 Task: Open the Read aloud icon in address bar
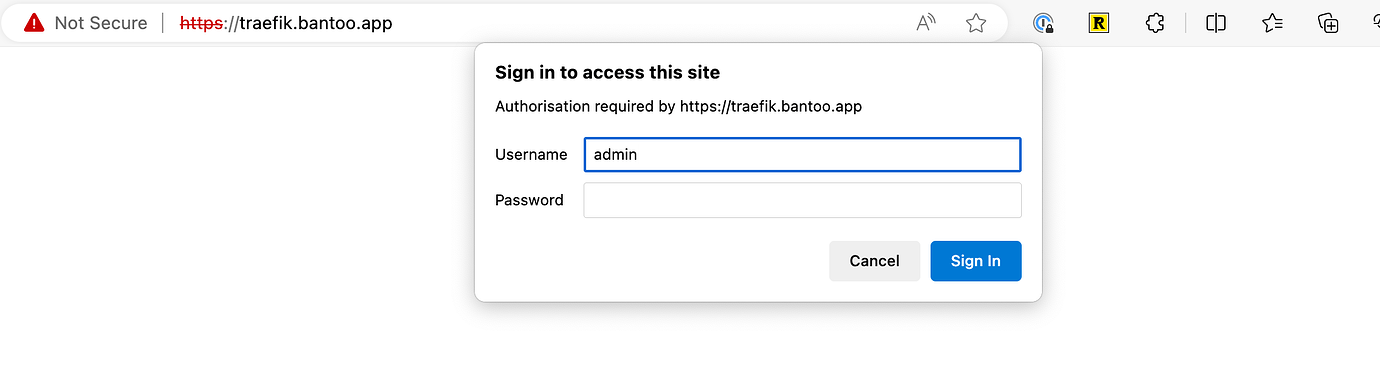click(x=927, y=23)
